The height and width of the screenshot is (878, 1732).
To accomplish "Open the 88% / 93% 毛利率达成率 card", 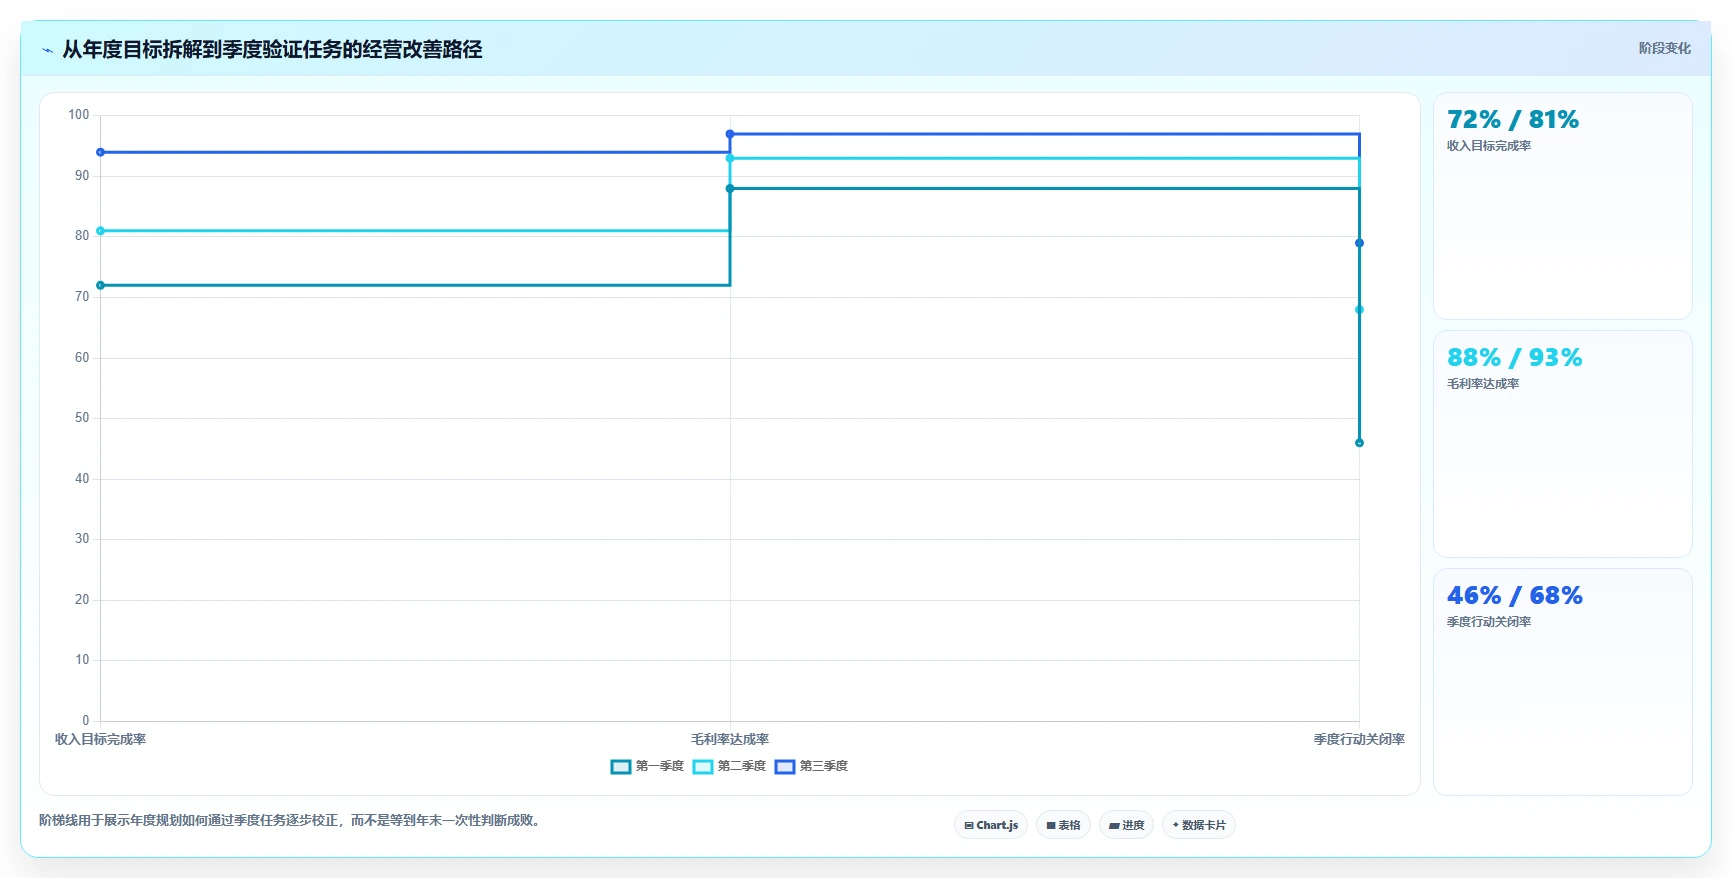I will click(x=1563, y=444).
